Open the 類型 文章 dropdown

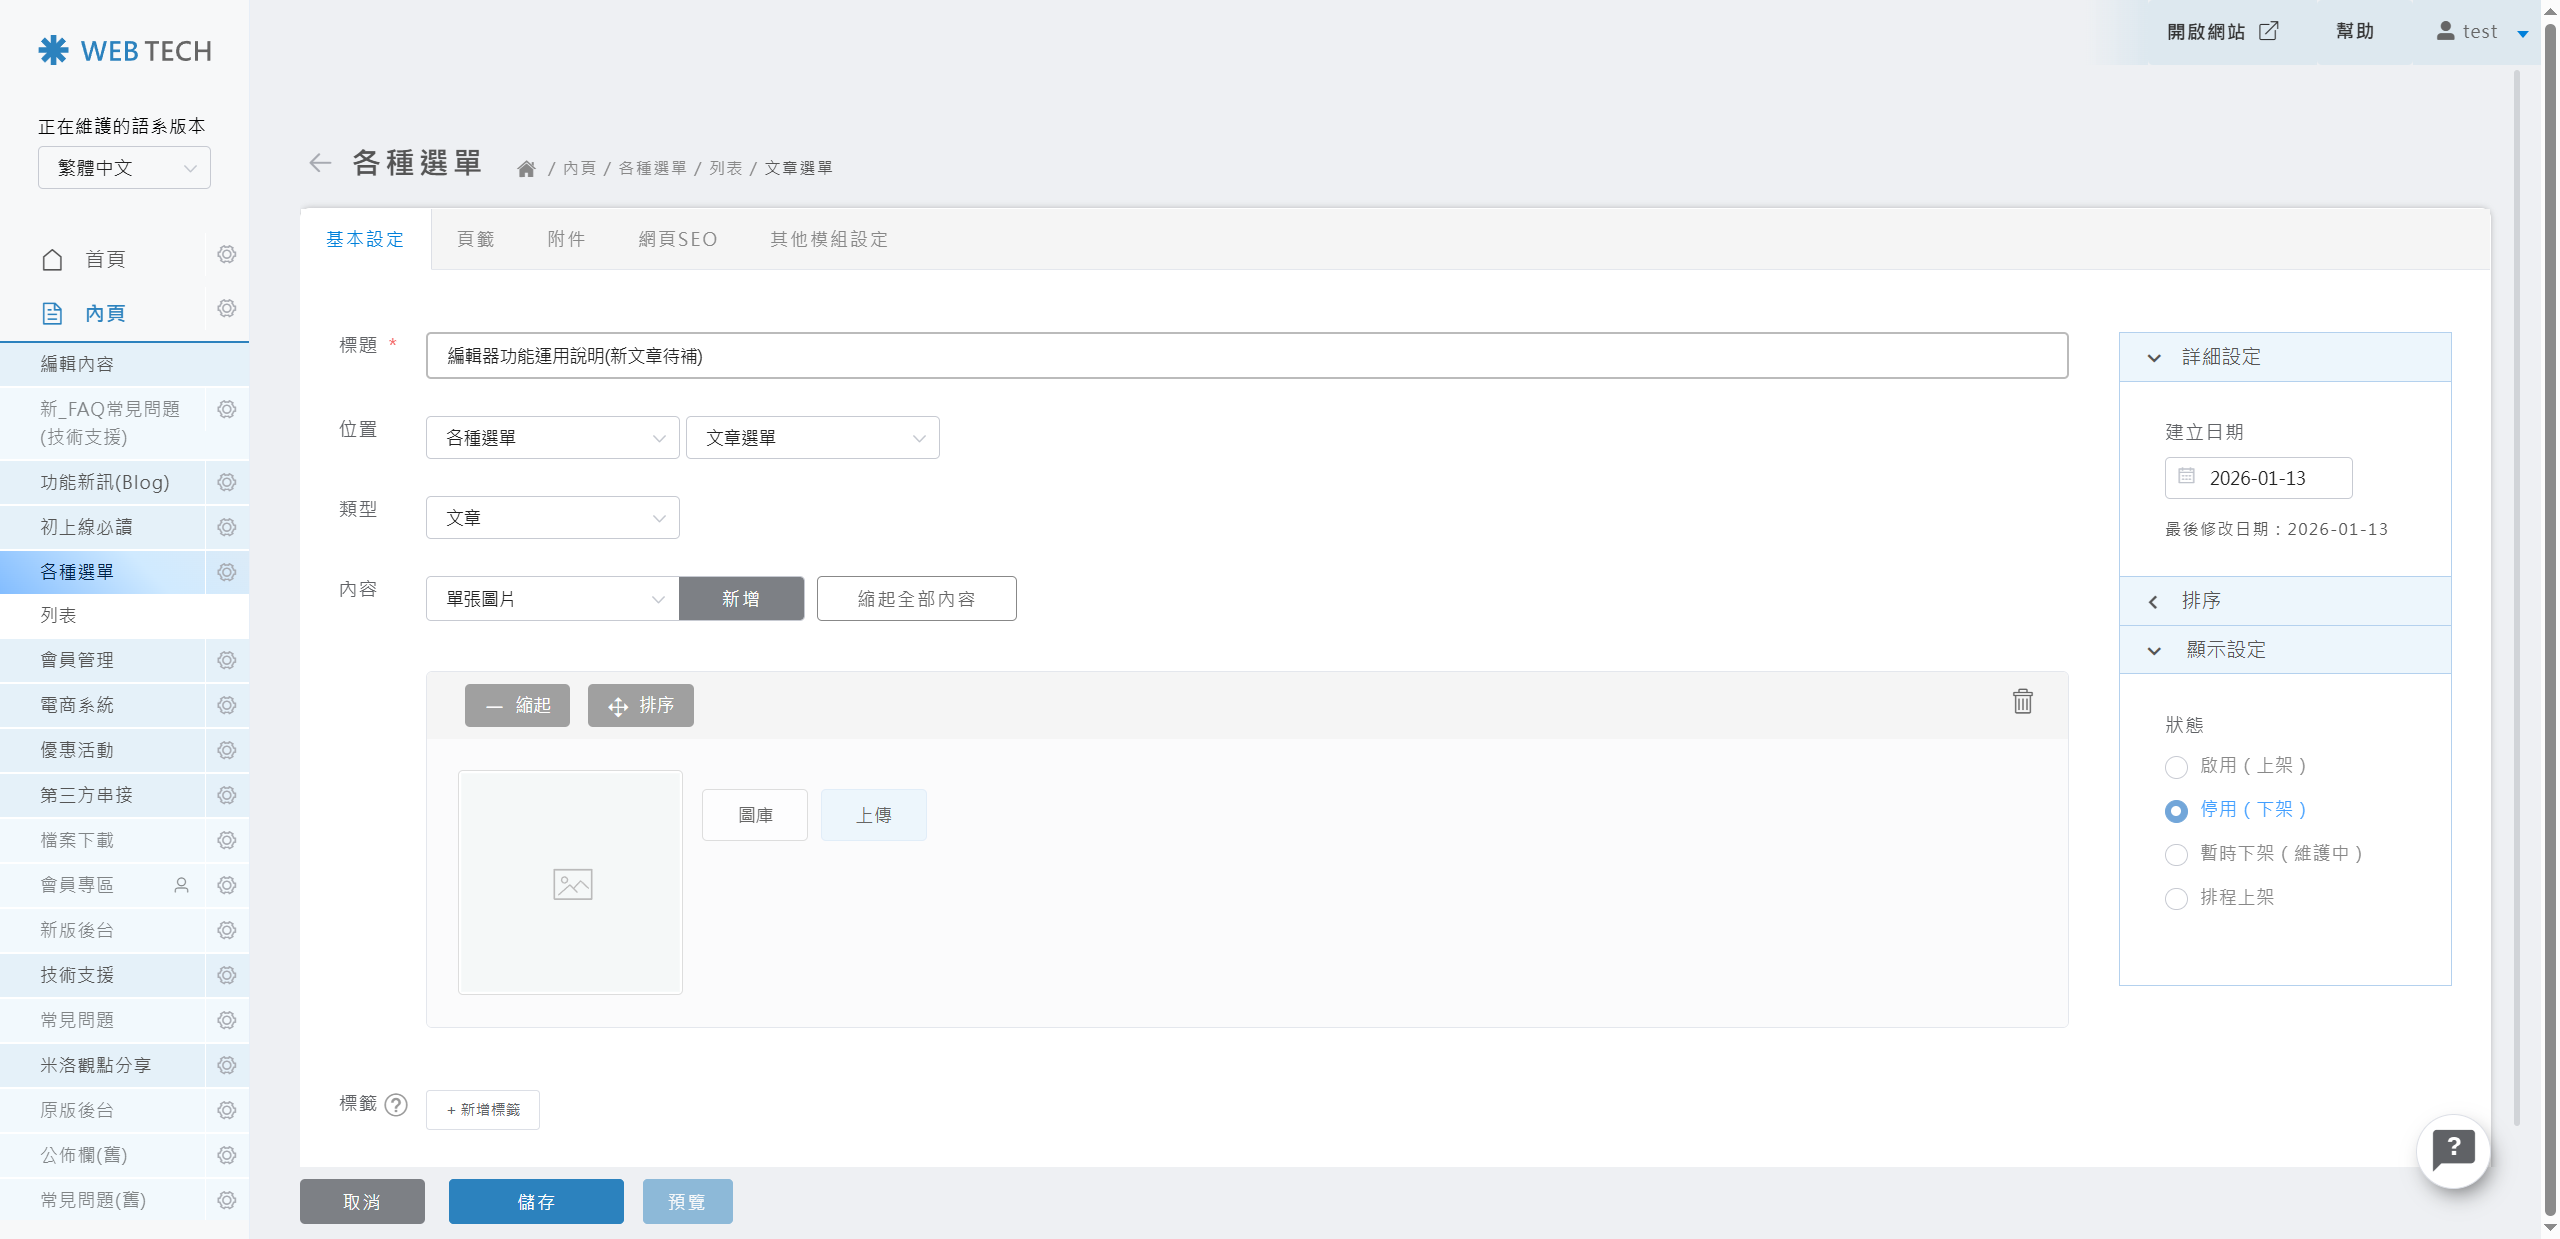tap(552, 518)
